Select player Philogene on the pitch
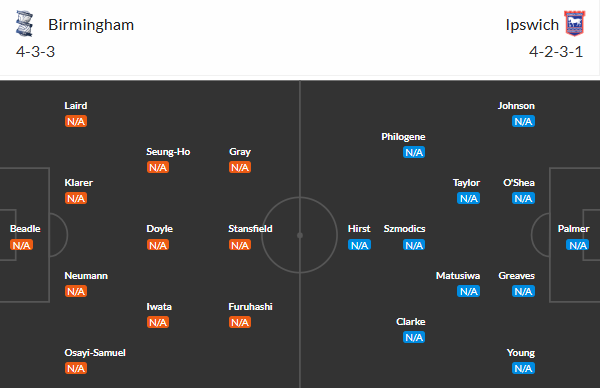The width and height of the screenshot is (600, 388). (x=403, y=137)
